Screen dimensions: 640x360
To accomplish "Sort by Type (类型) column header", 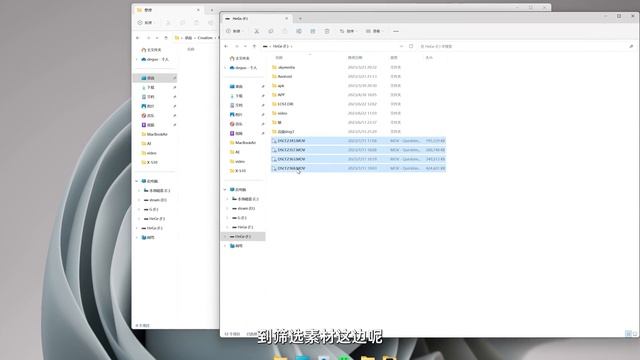I will coord(394,58).
